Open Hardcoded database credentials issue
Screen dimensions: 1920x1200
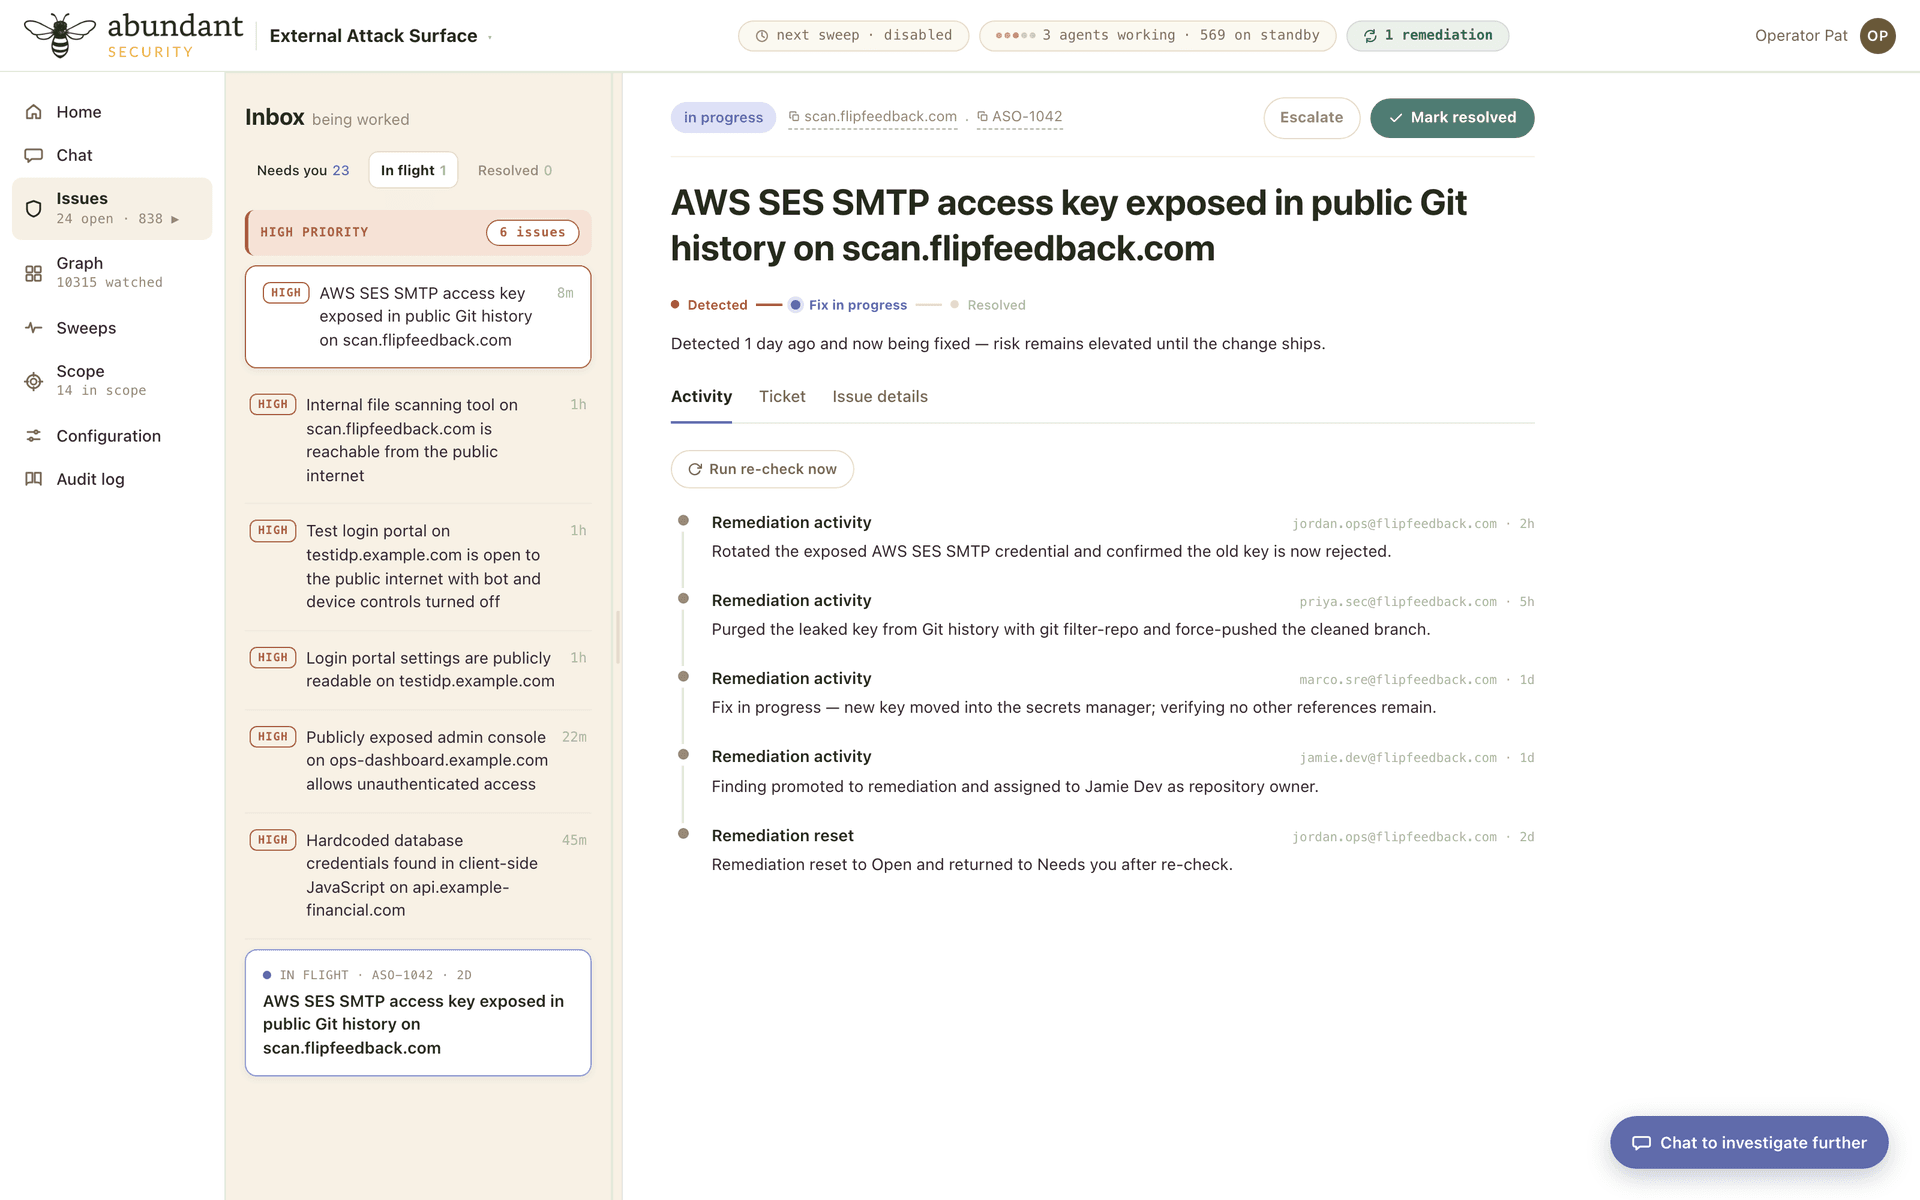418,875
